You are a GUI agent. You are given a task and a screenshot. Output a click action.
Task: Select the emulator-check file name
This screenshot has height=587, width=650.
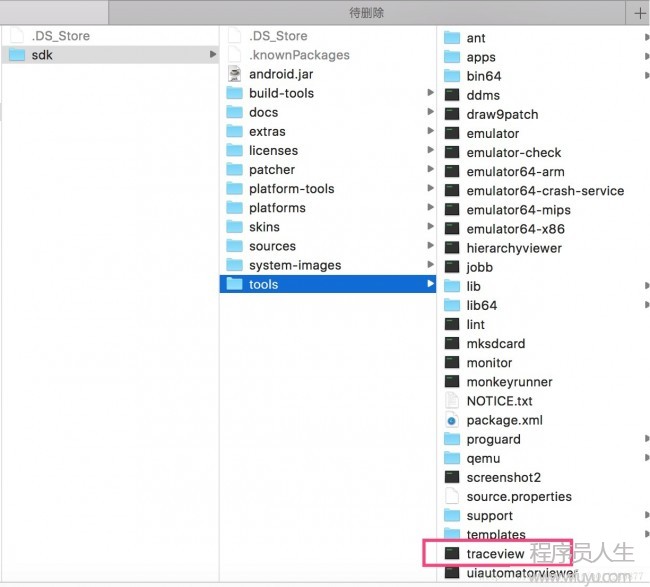point(514,153)
